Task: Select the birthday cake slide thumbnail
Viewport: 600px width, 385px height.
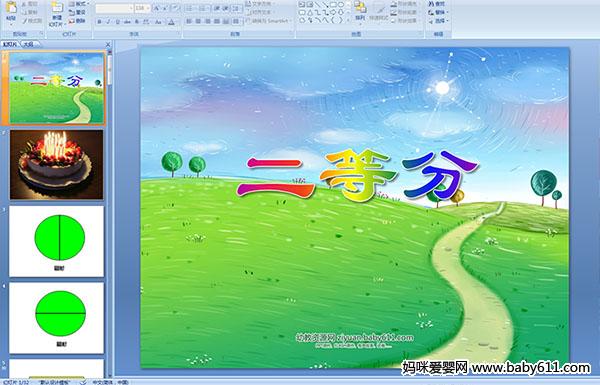Action: pyautogui.click(x=56, y=164)
